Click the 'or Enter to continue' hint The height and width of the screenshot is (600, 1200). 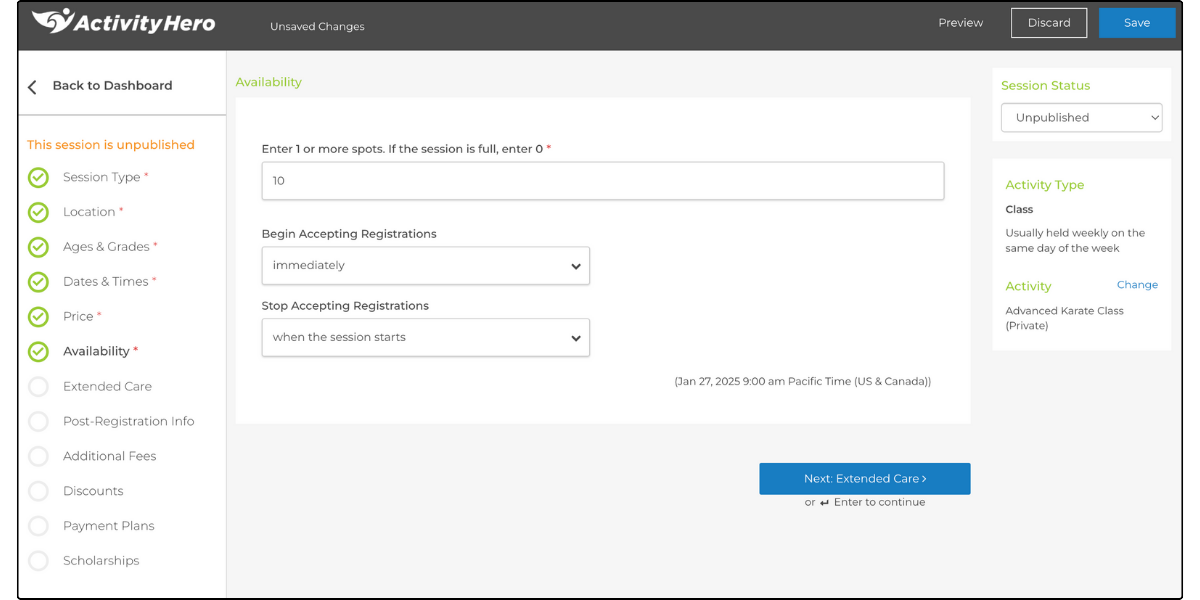pos(865,503)
